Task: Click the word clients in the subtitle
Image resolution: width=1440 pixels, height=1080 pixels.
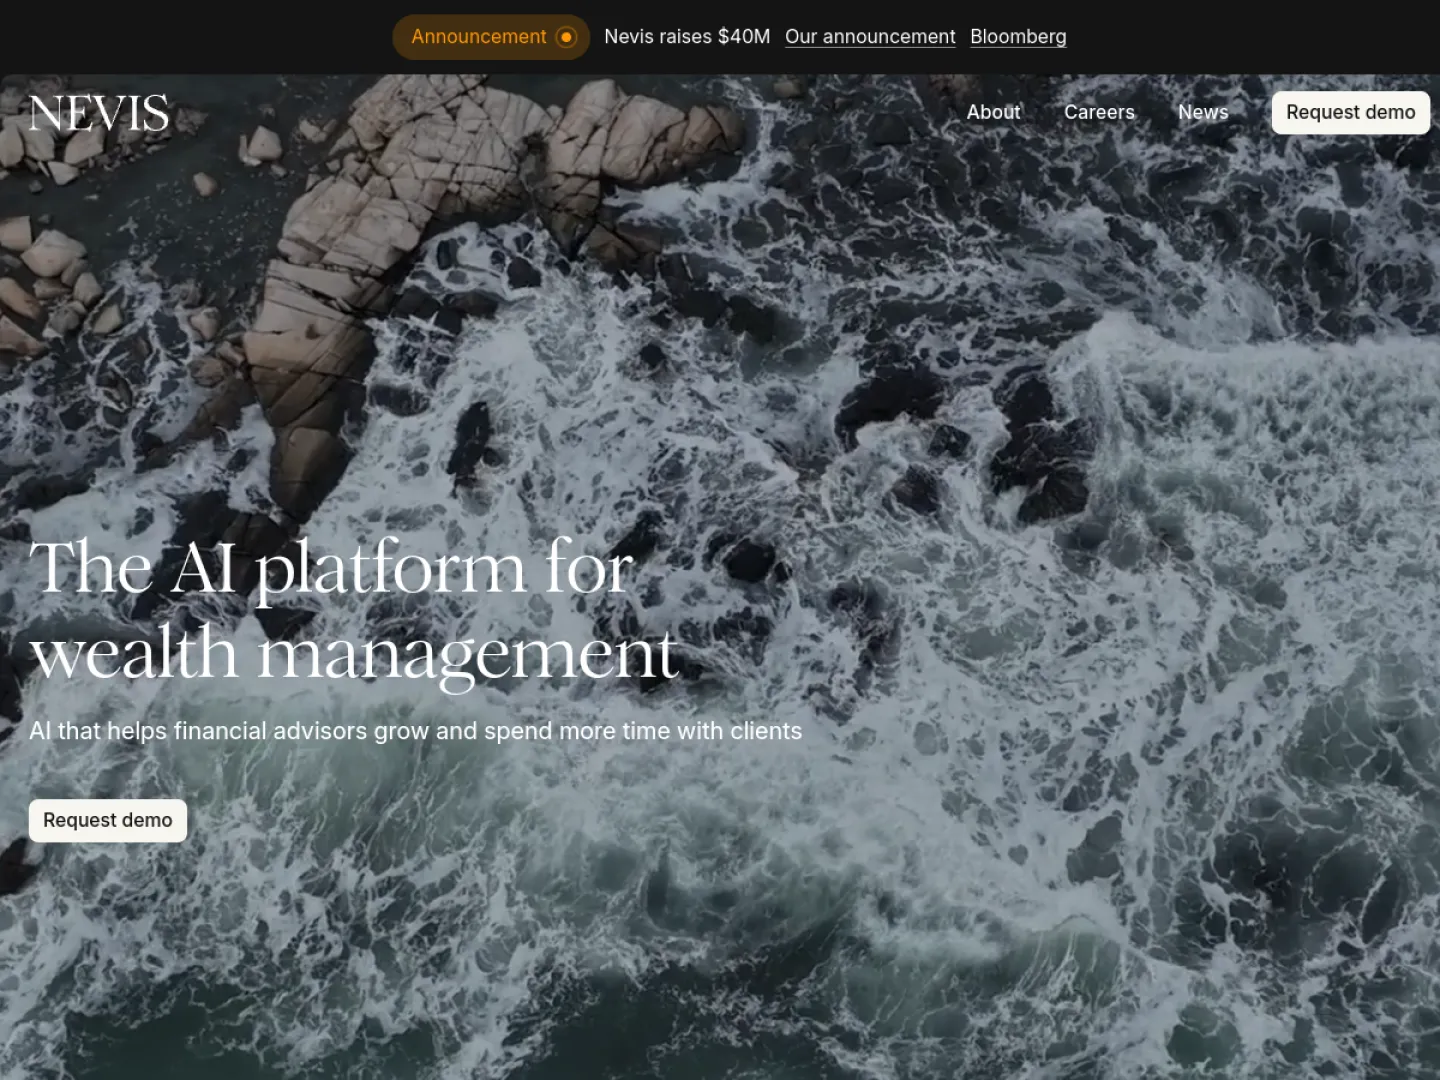Action: [766, 731]
